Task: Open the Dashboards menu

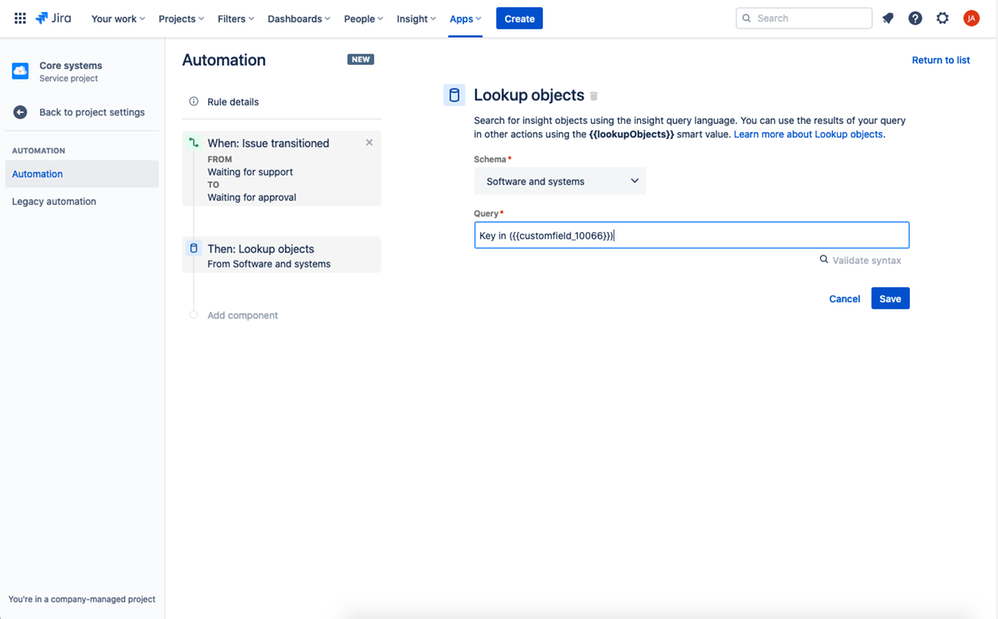Action: pos(299,18)
